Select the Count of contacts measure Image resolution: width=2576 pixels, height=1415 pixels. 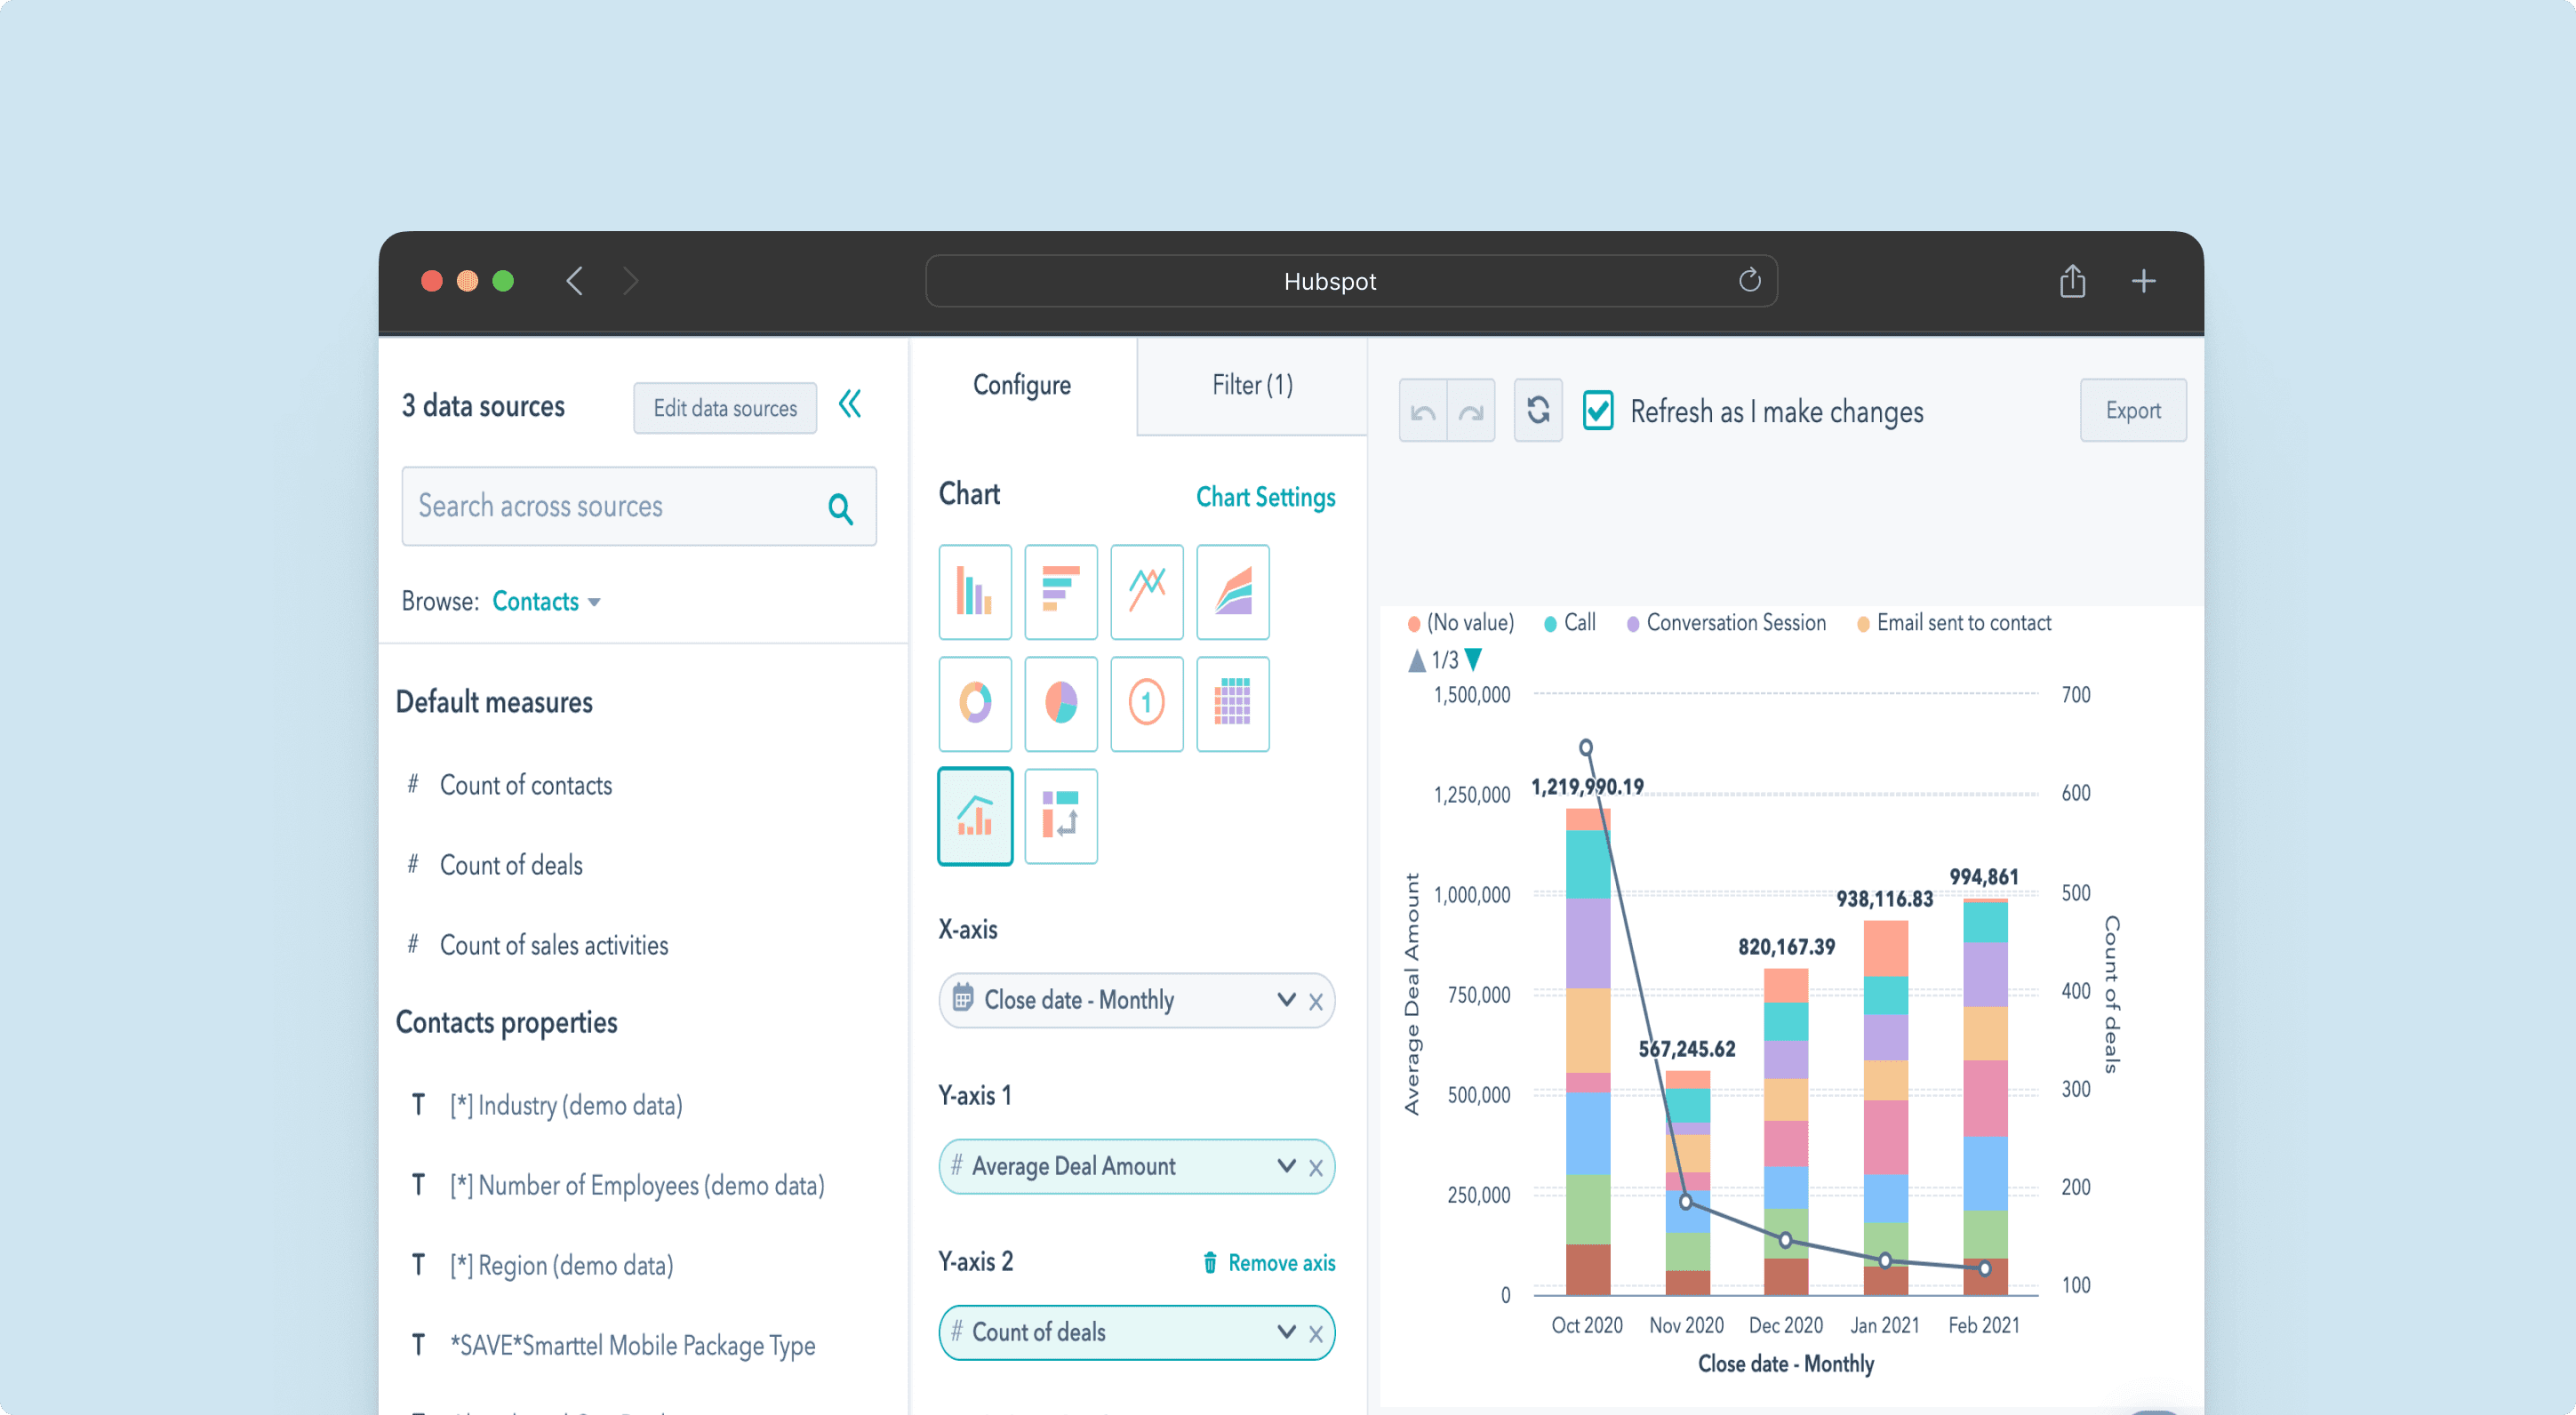pos(526,785)
